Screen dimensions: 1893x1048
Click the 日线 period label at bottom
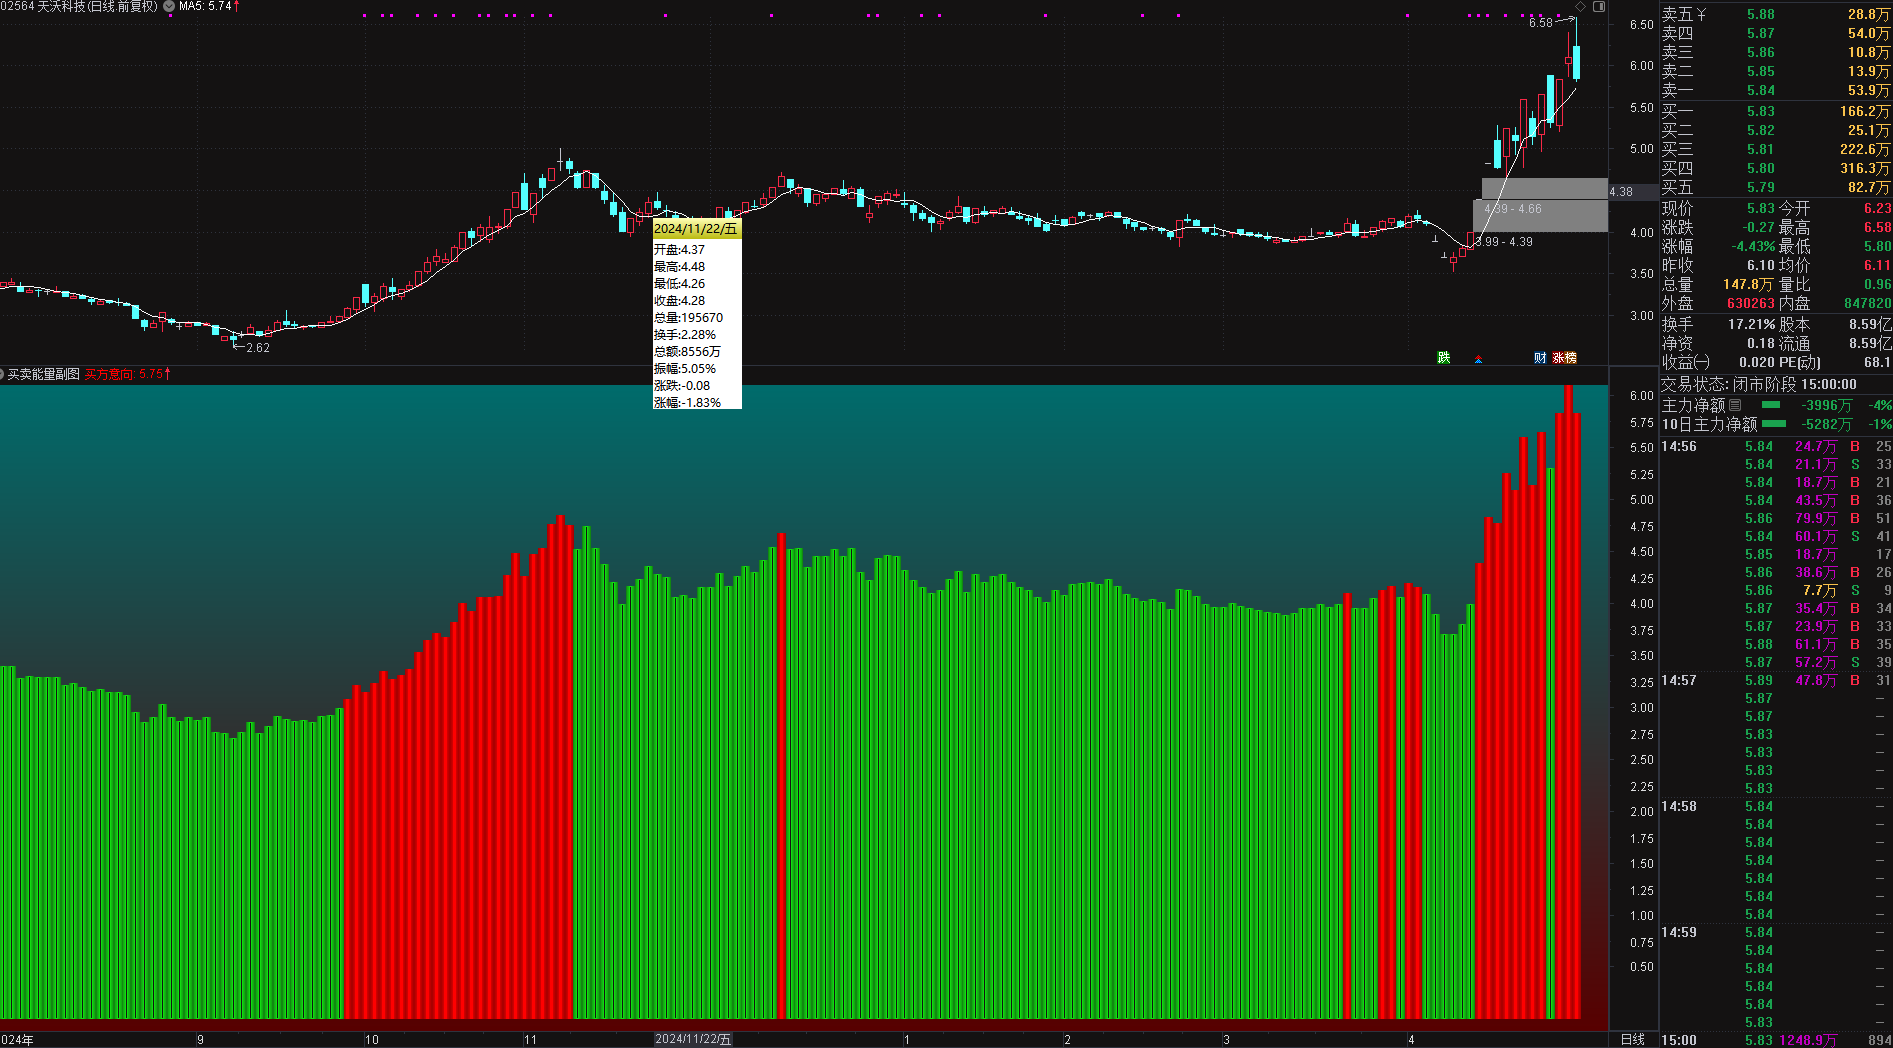1632,1039
